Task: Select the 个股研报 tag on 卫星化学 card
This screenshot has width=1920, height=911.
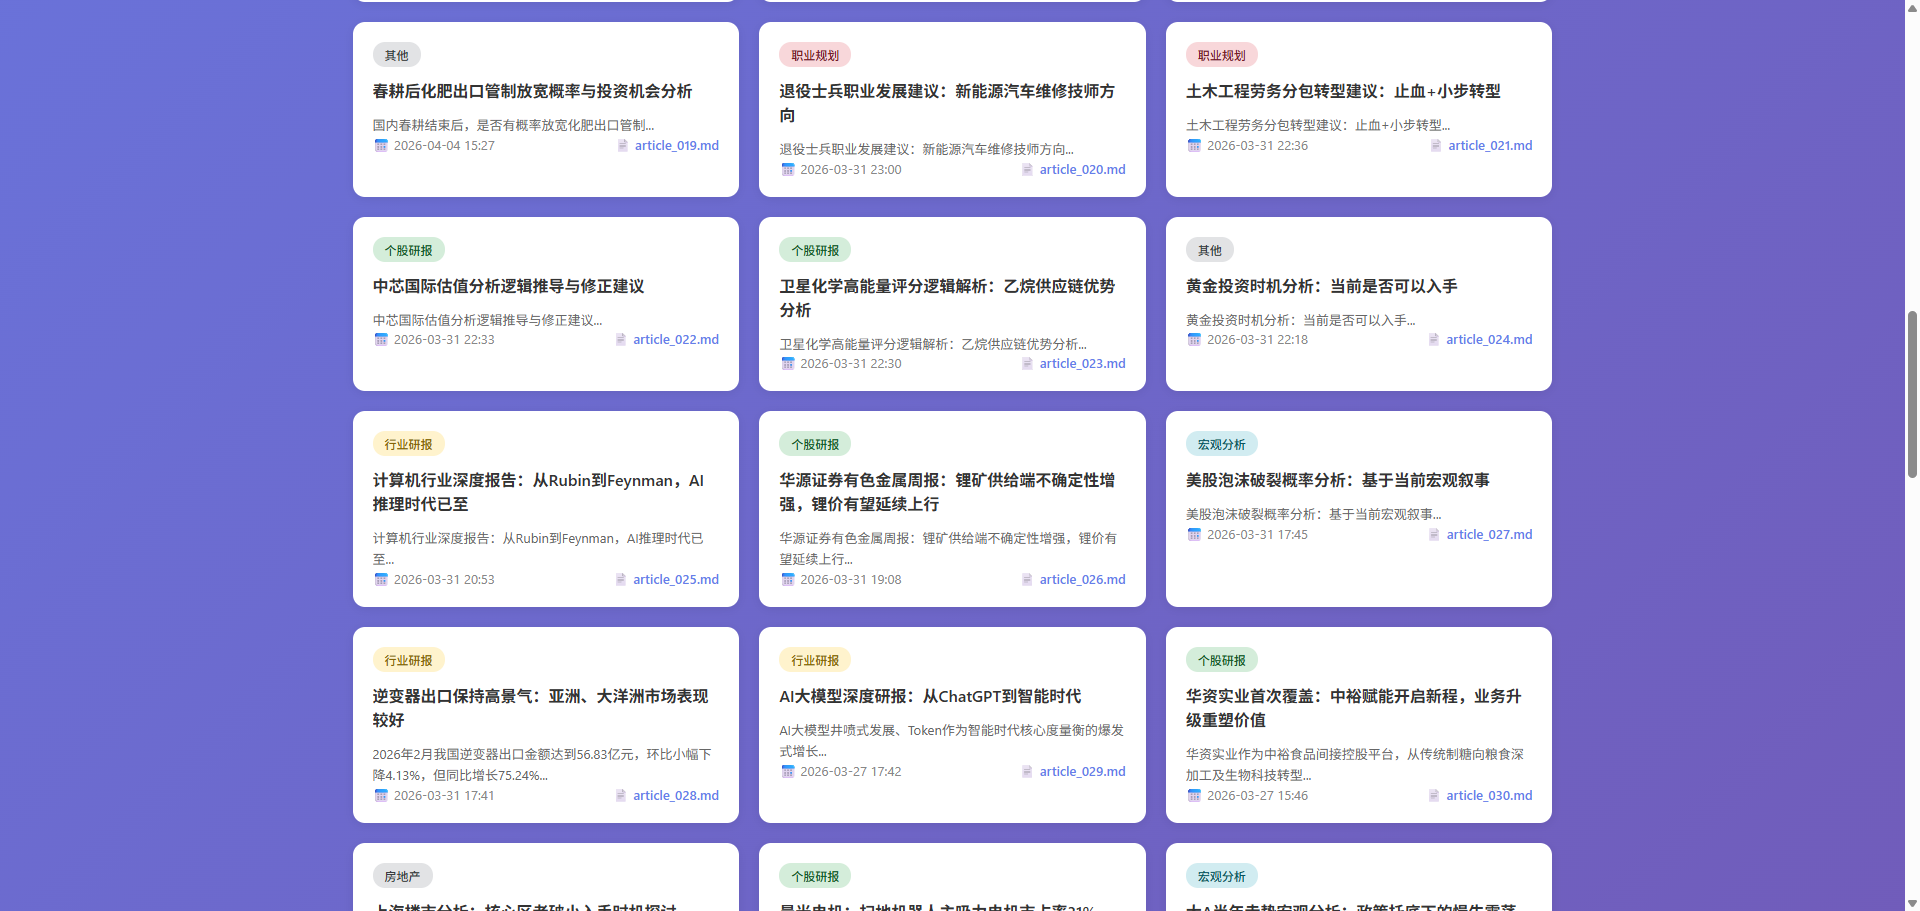Action: click(815, 250)
